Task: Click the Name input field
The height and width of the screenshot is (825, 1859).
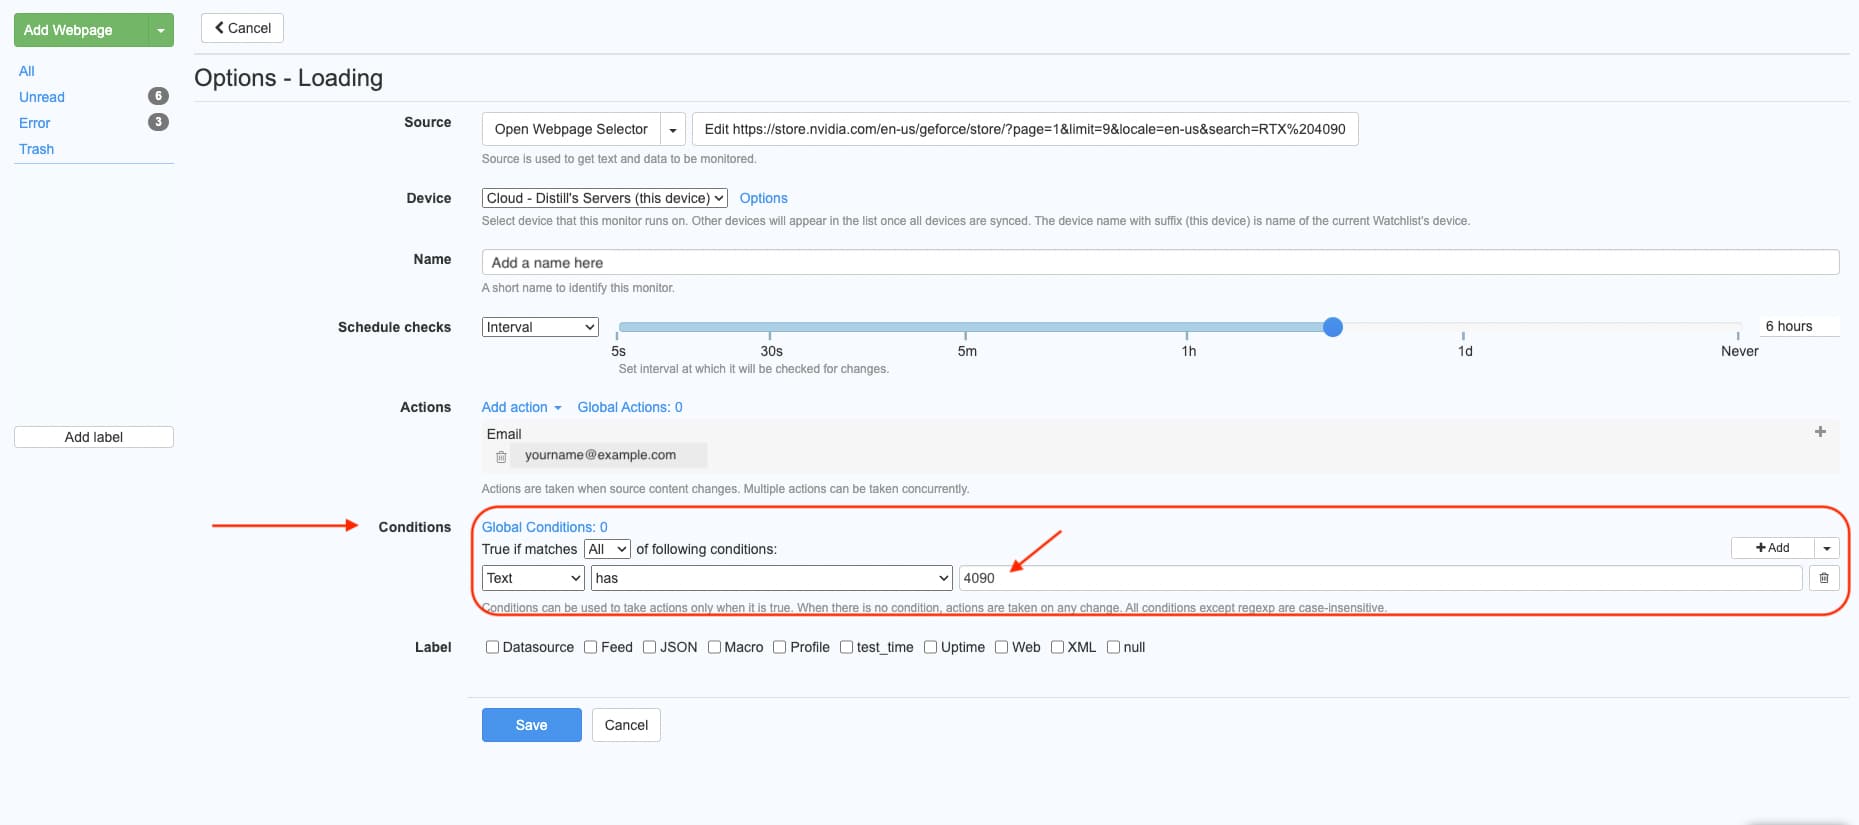Action: coord(1160,262)
